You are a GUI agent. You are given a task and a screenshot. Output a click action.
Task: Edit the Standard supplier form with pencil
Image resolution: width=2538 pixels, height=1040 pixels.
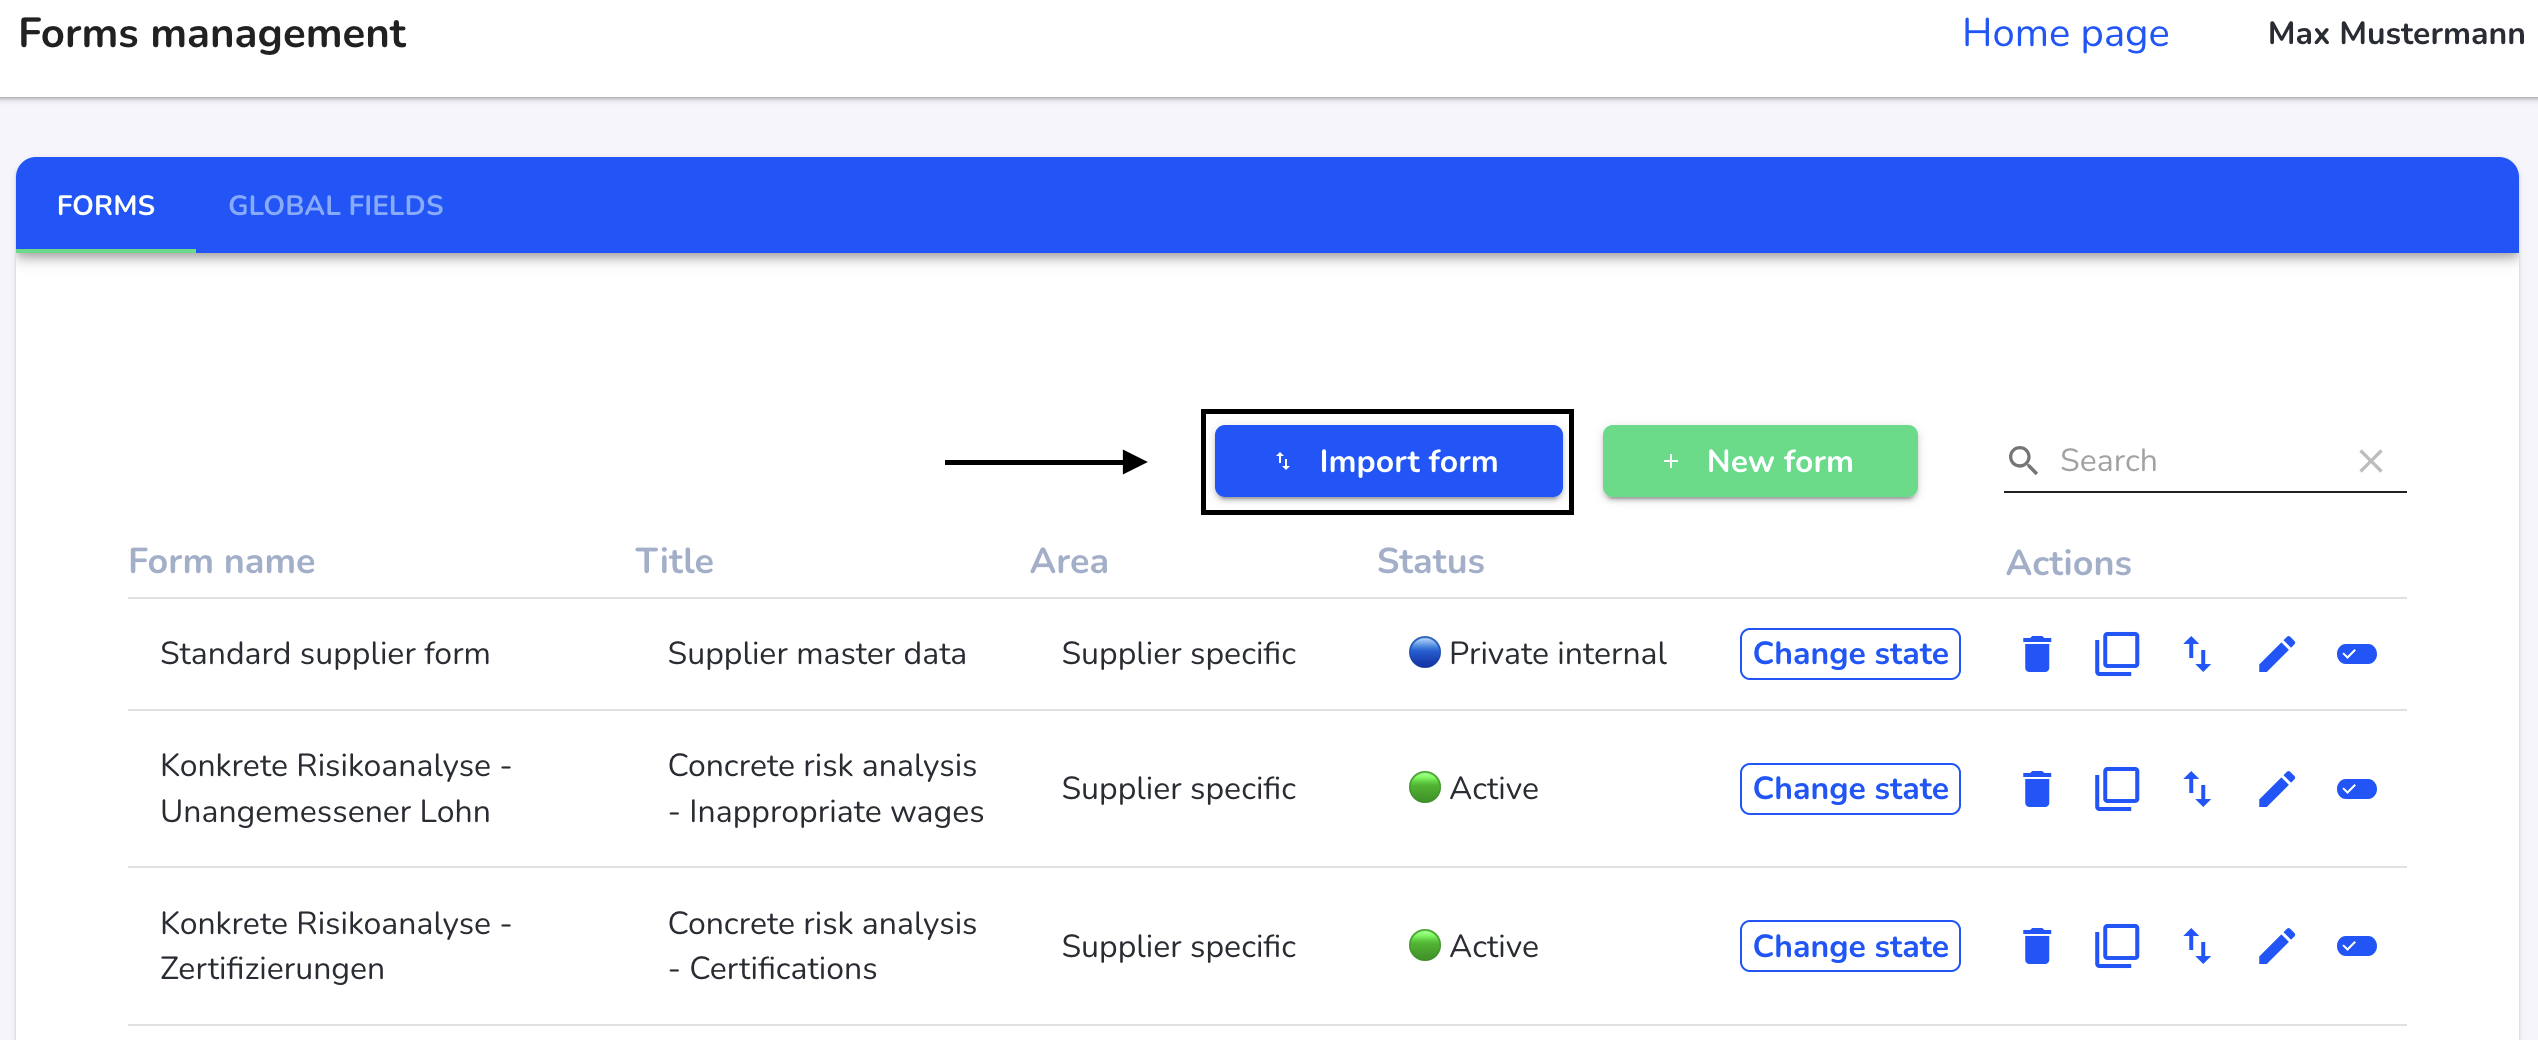pyautogui.click(x=2276, y=654)
